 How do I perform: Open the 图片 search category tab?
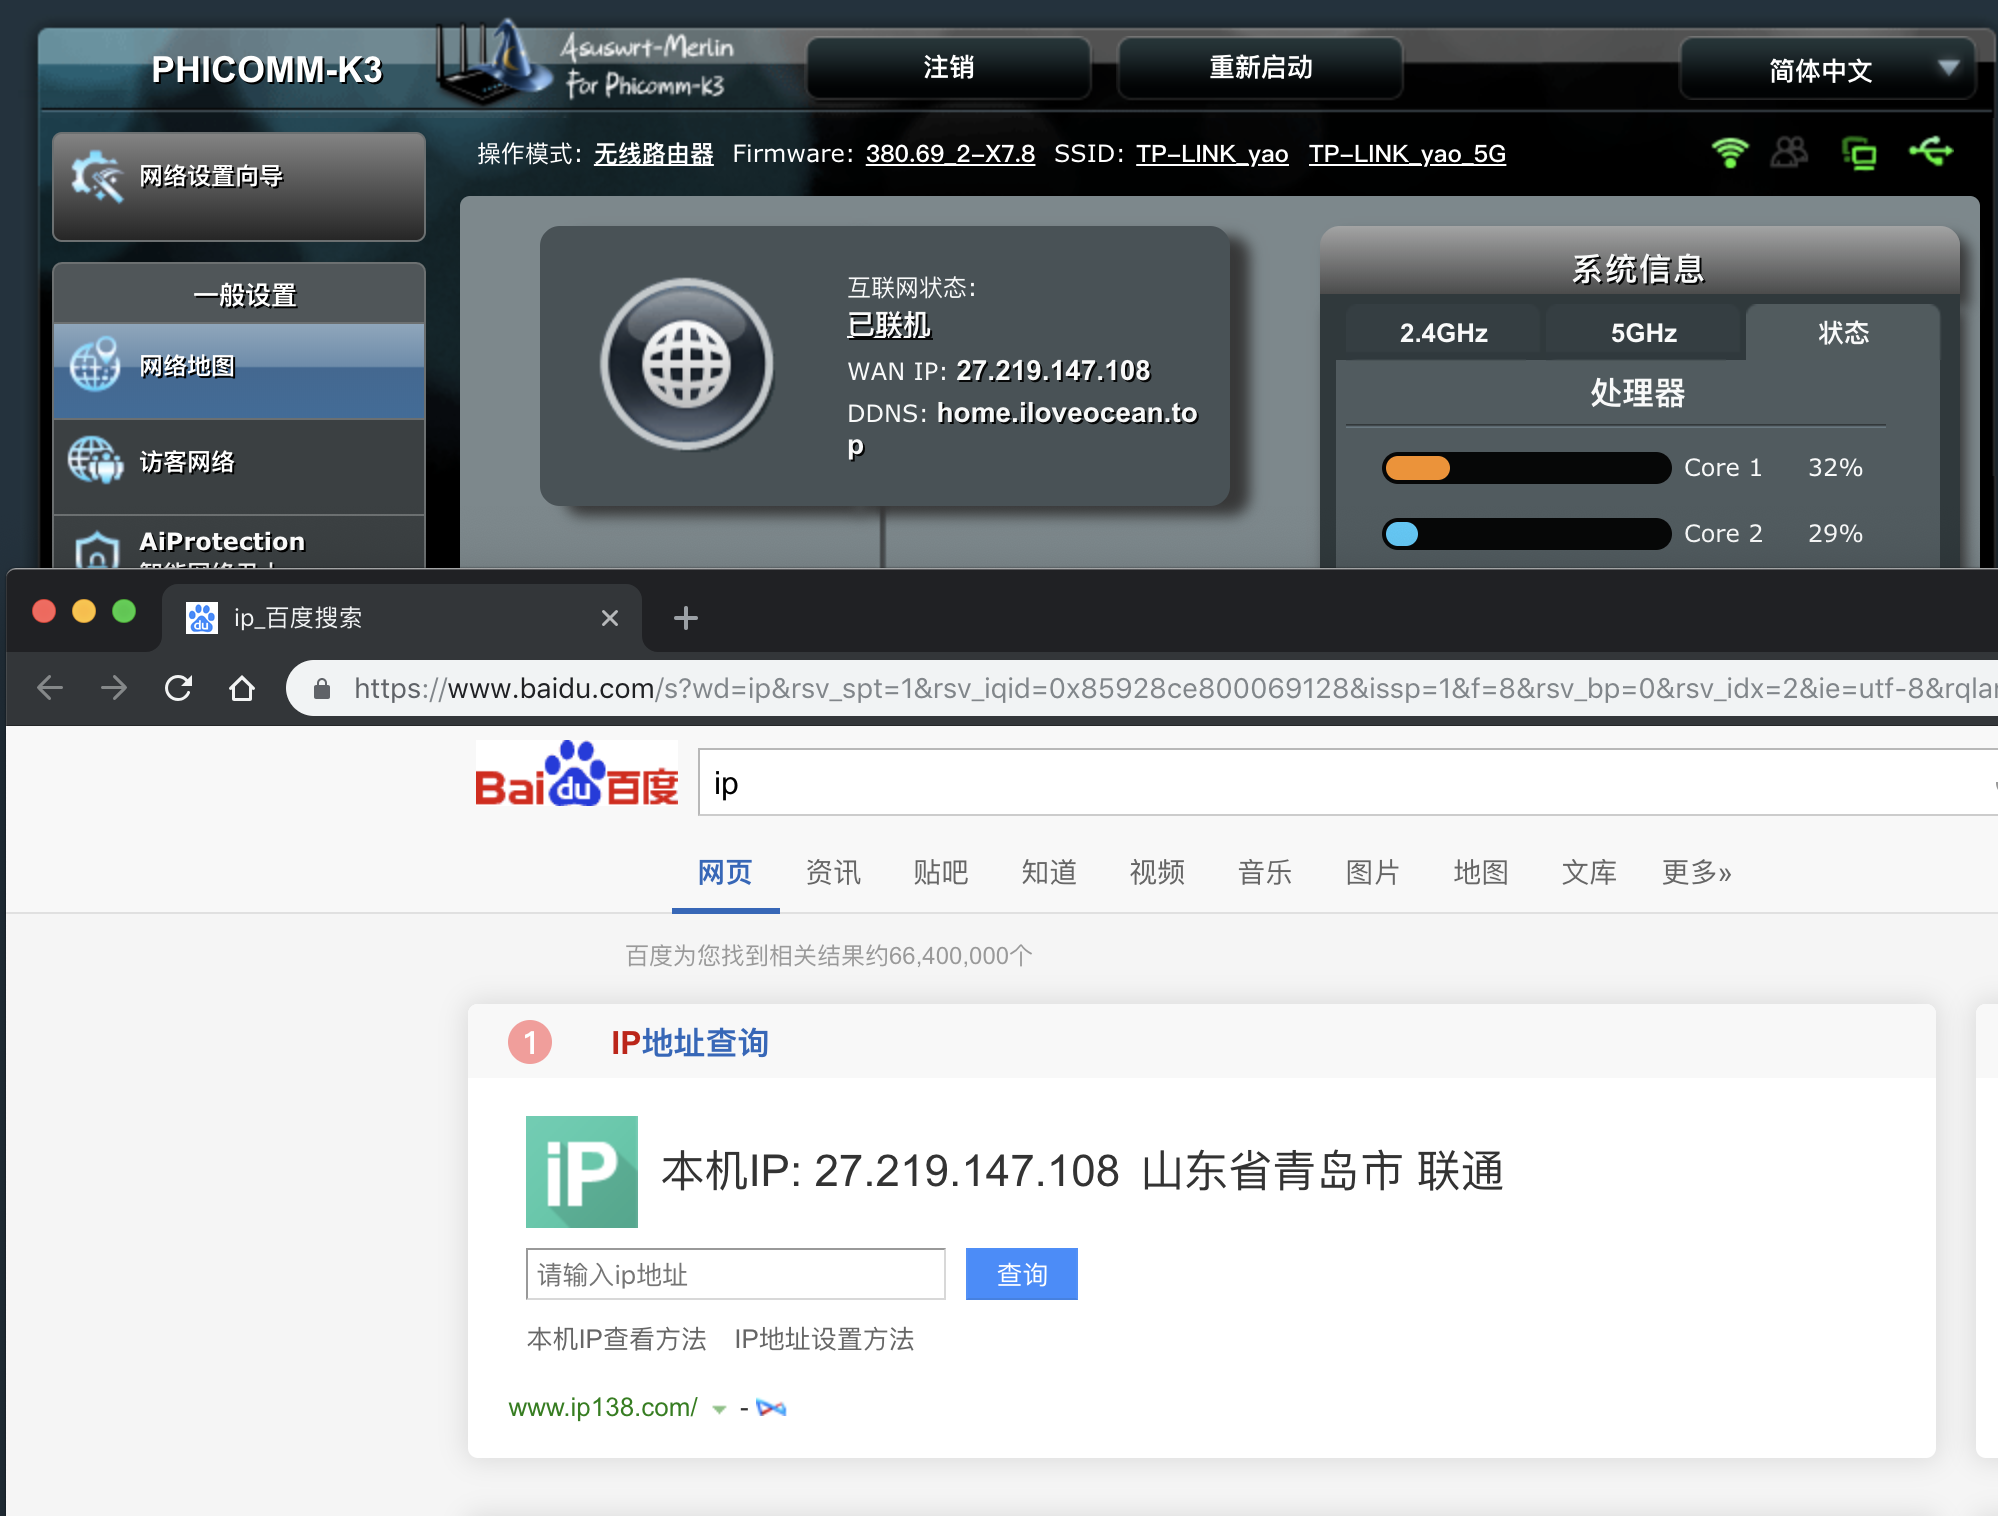pos(1373,872)
